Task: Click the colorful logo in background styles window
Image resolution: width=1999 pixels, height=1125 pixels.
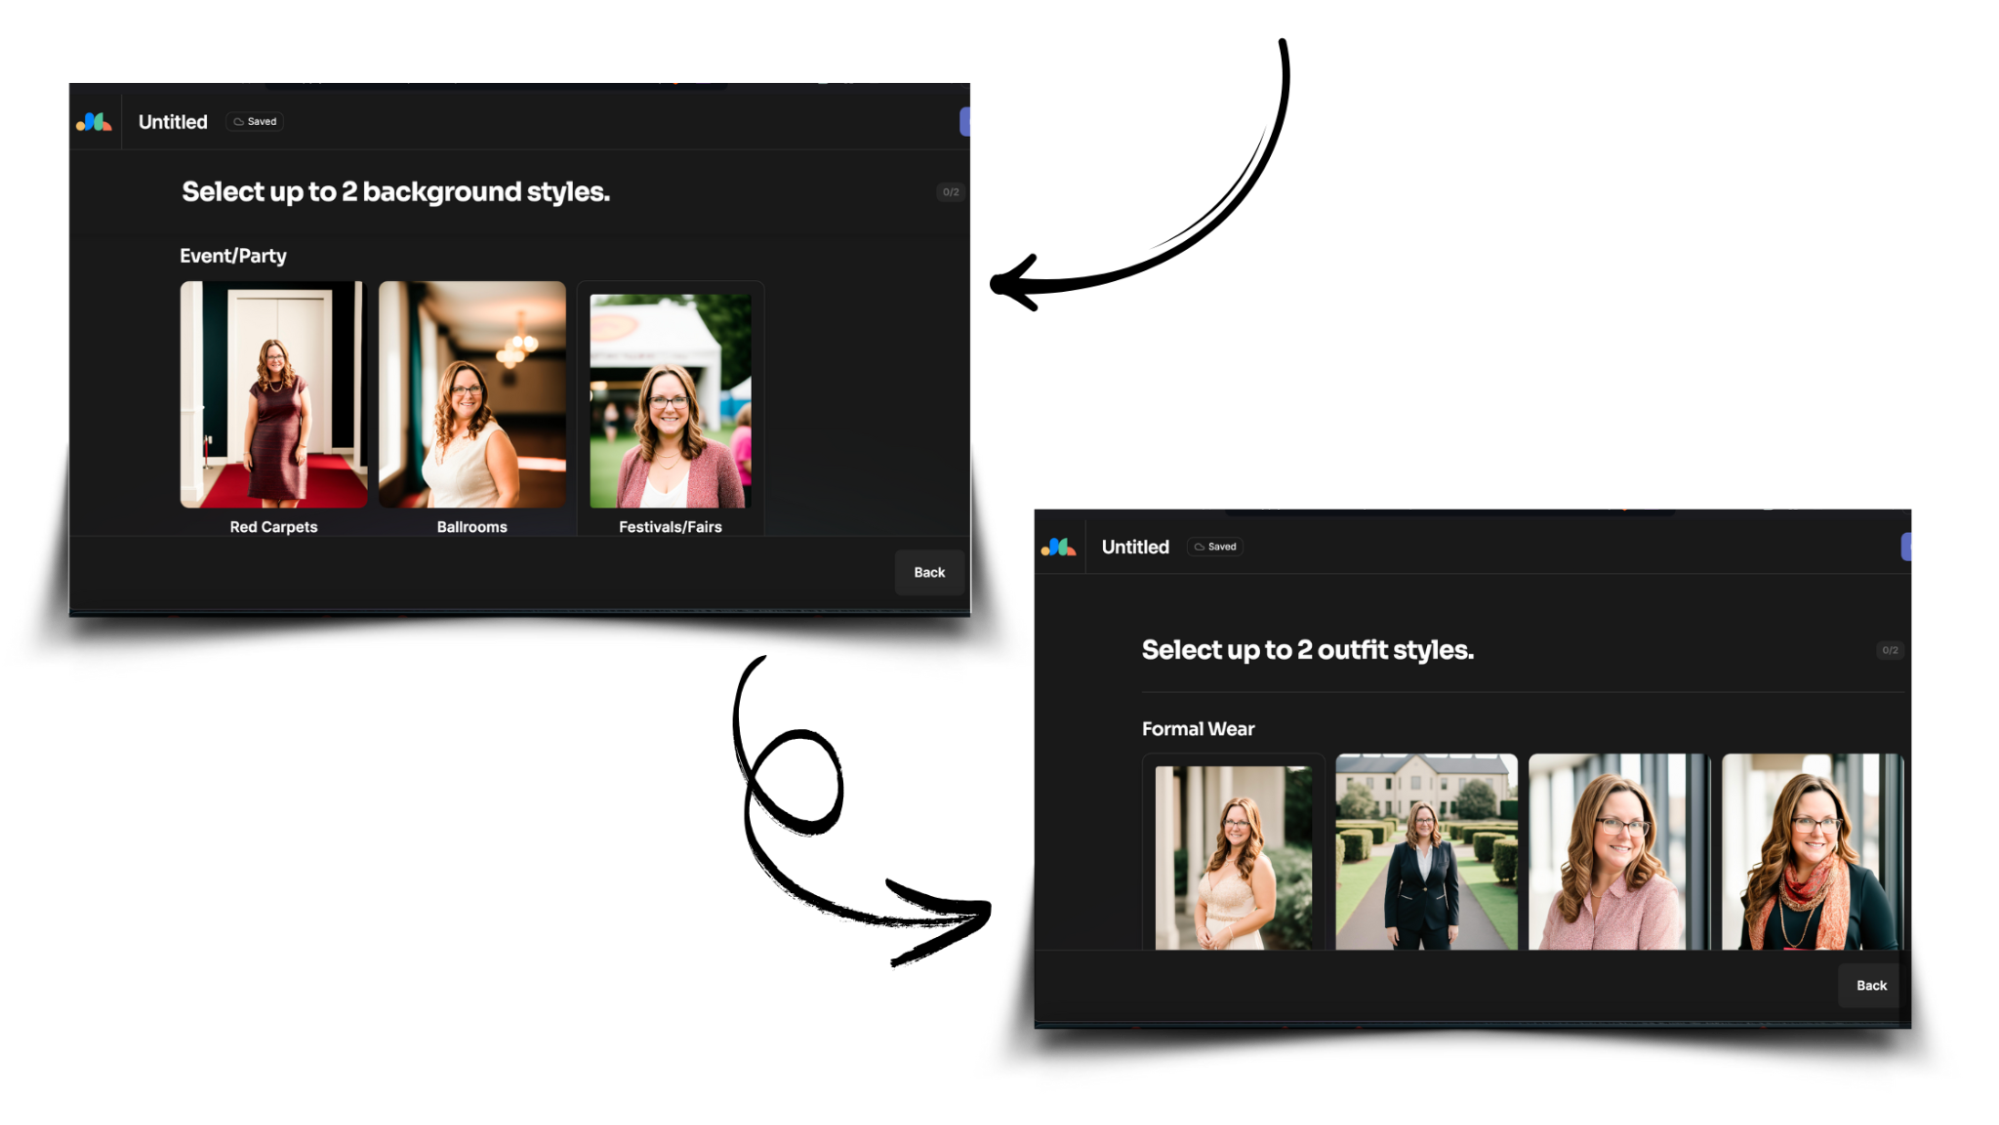Action: (94, 122)
